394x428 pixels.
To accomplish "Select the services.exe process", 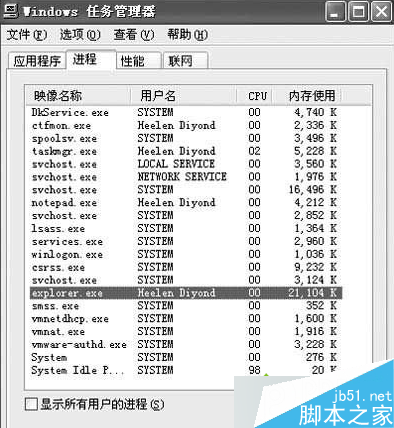I will [185, 241].
